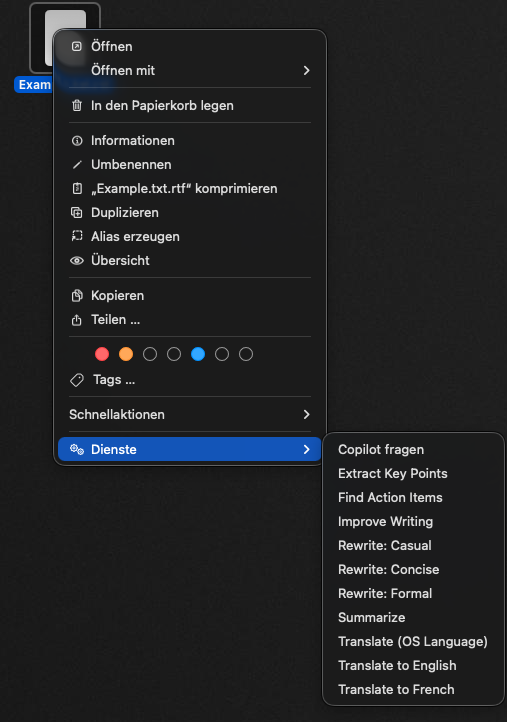Image resolution: width=507 pixels, height=722 pixels.
Task: Expand the Öffnen mit submenu arrow
Action: point(306,70)
